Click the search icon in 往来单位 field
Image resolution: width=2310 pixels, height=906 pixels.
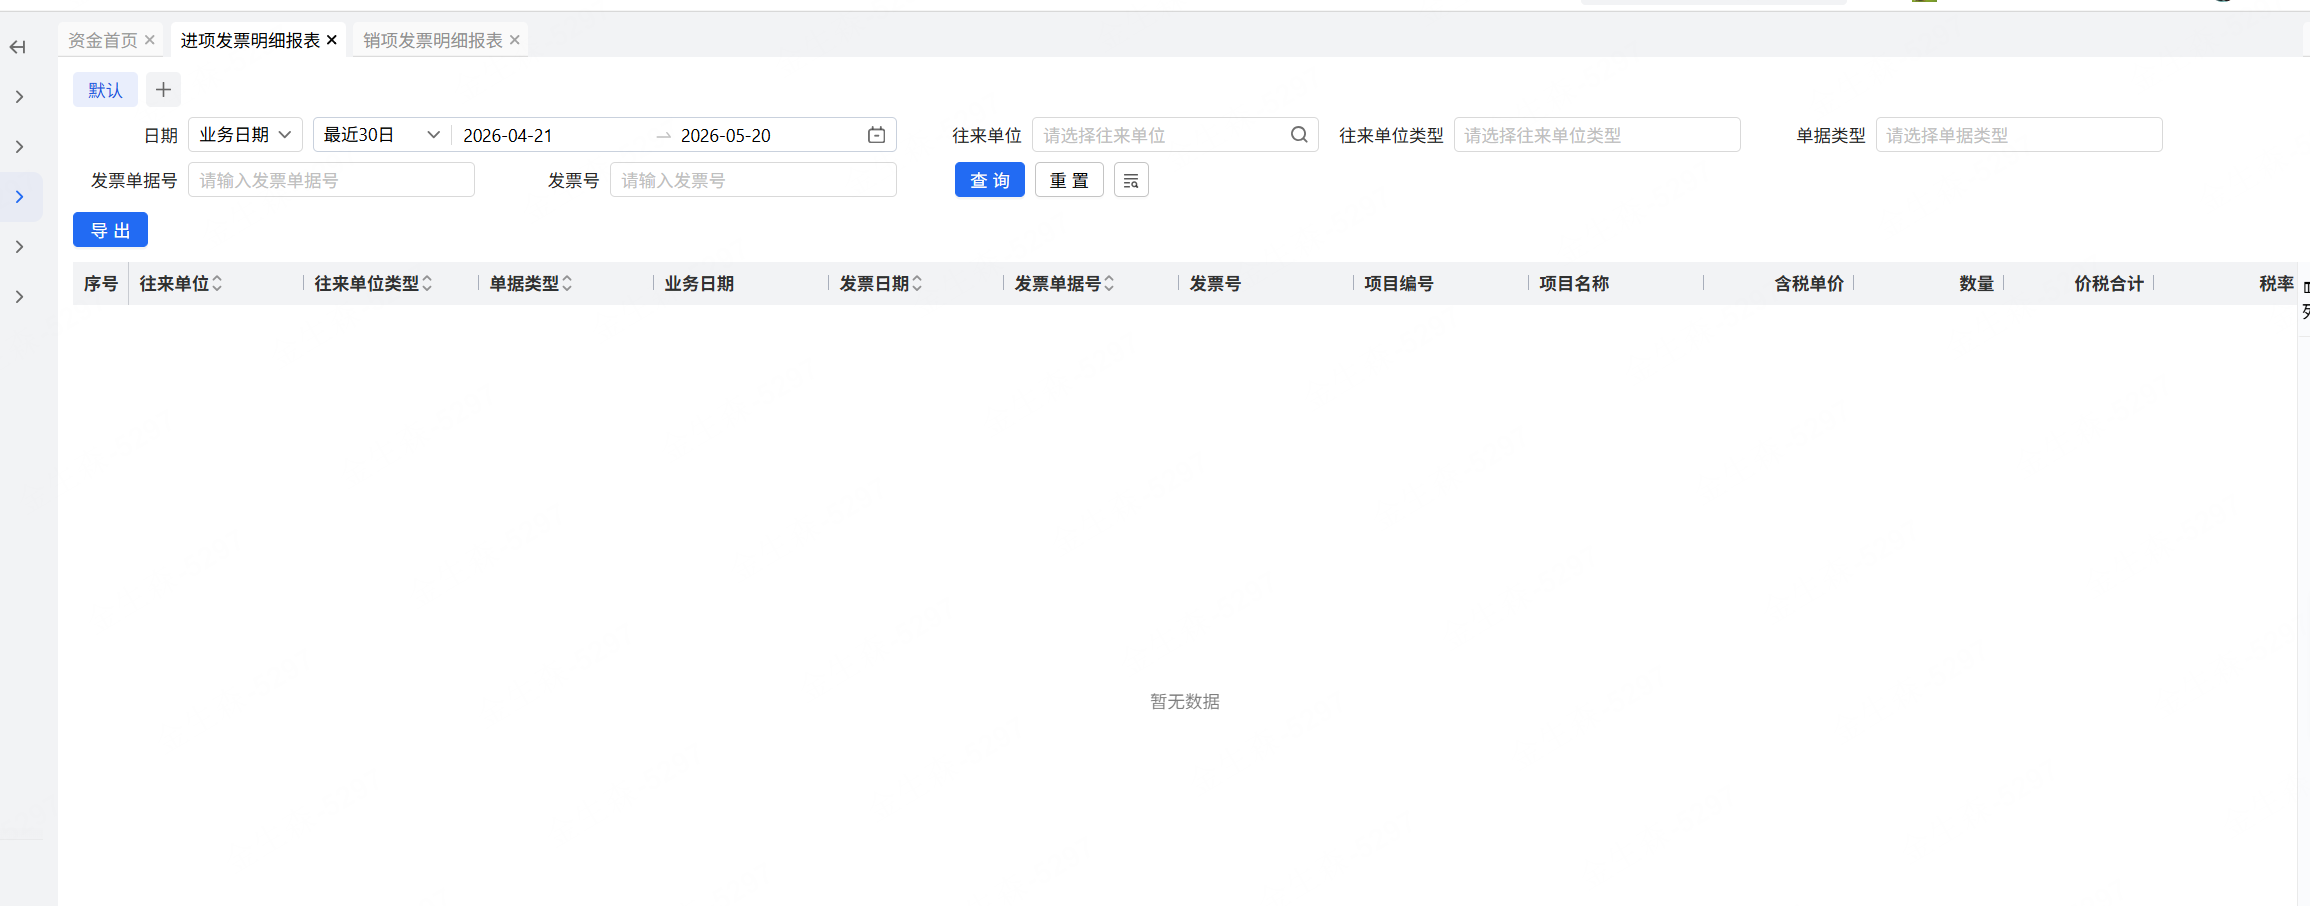[x=1299, y=135]
